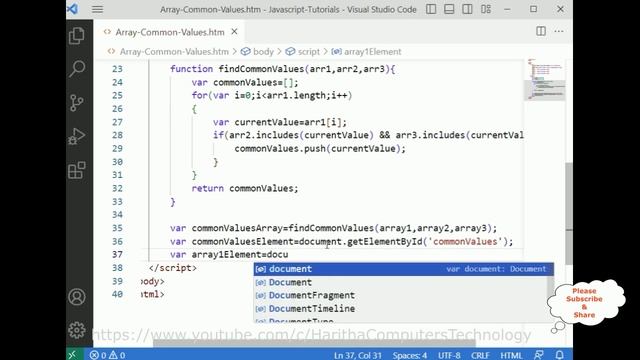
Task: Close the Array-Common-Values.htm tab
Action: [x=234, y=31]
